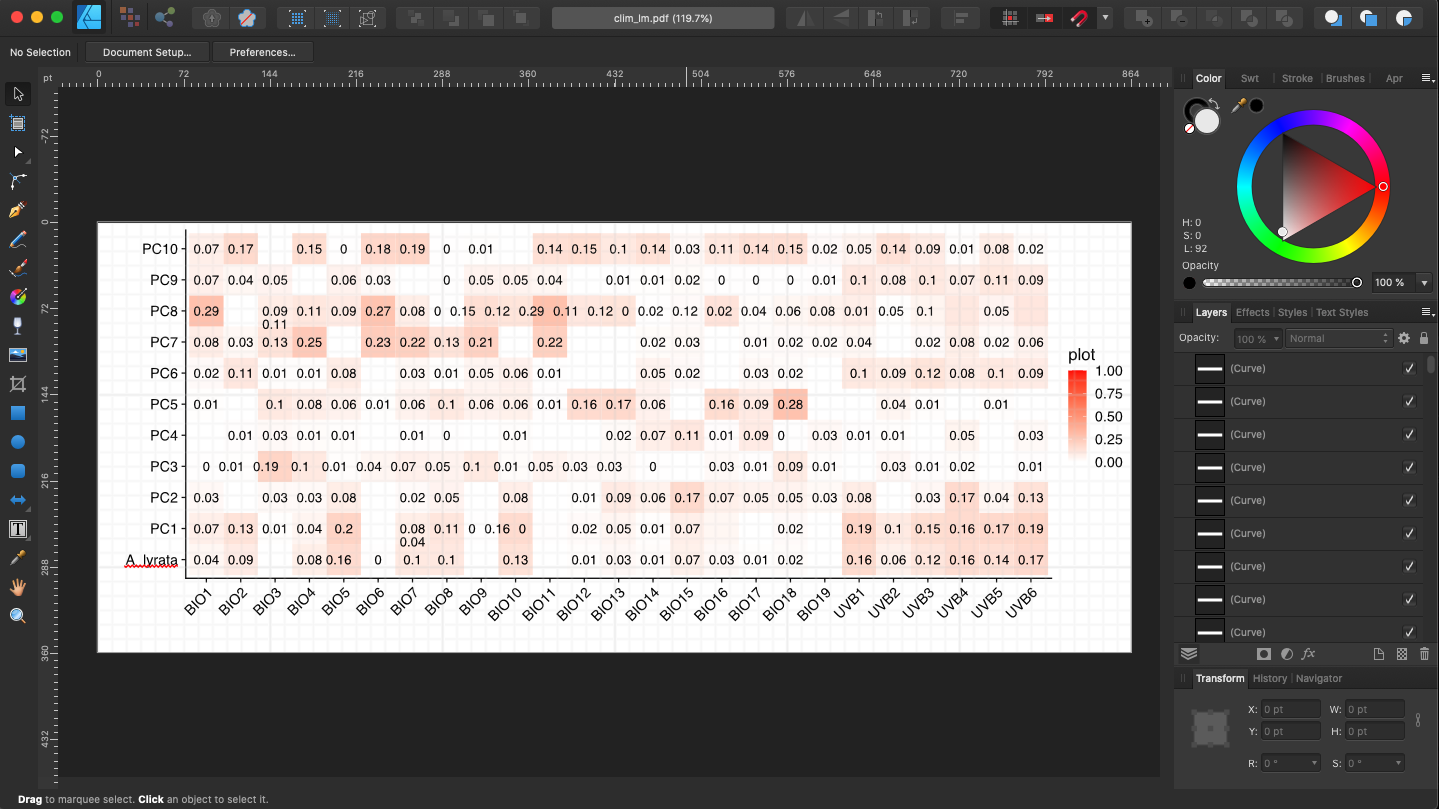Viewport: 1439px width, 809px height.
Task: Click the anchor point selector in Transform
Action: pos(1211,727)
